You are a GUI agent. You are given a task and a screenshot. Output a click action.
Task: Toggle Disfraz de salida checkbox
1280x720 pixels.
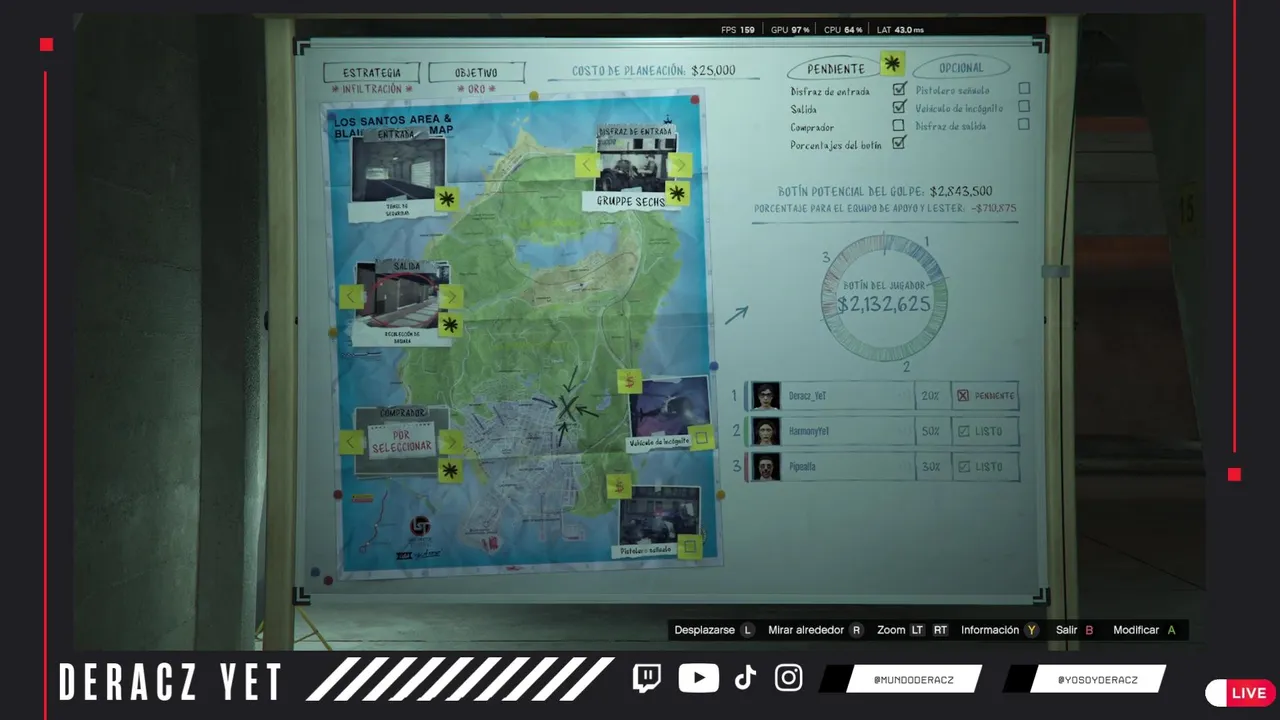(1023, 124)
